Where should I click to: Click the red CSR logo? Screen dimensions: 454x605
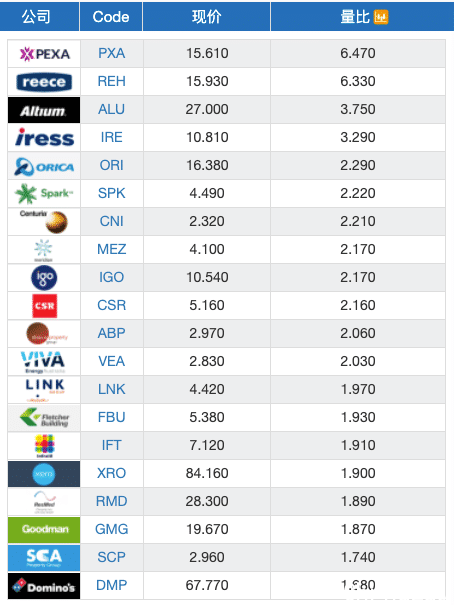coord(44,306)
